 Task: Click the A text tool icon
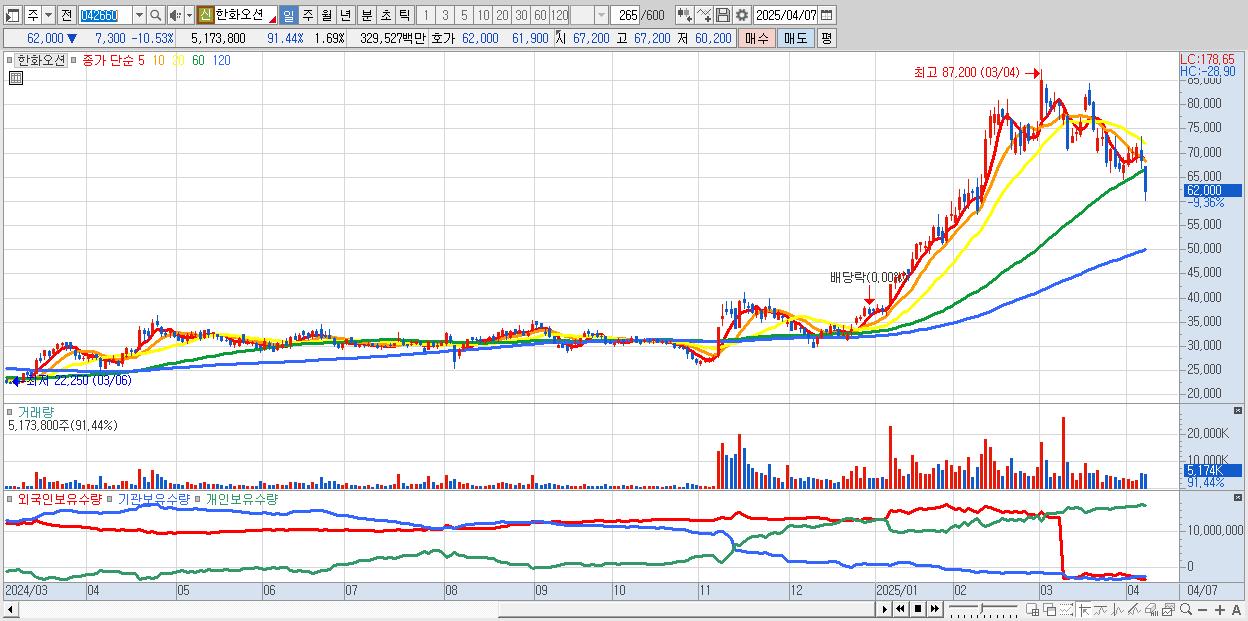tap(1237, 609)
